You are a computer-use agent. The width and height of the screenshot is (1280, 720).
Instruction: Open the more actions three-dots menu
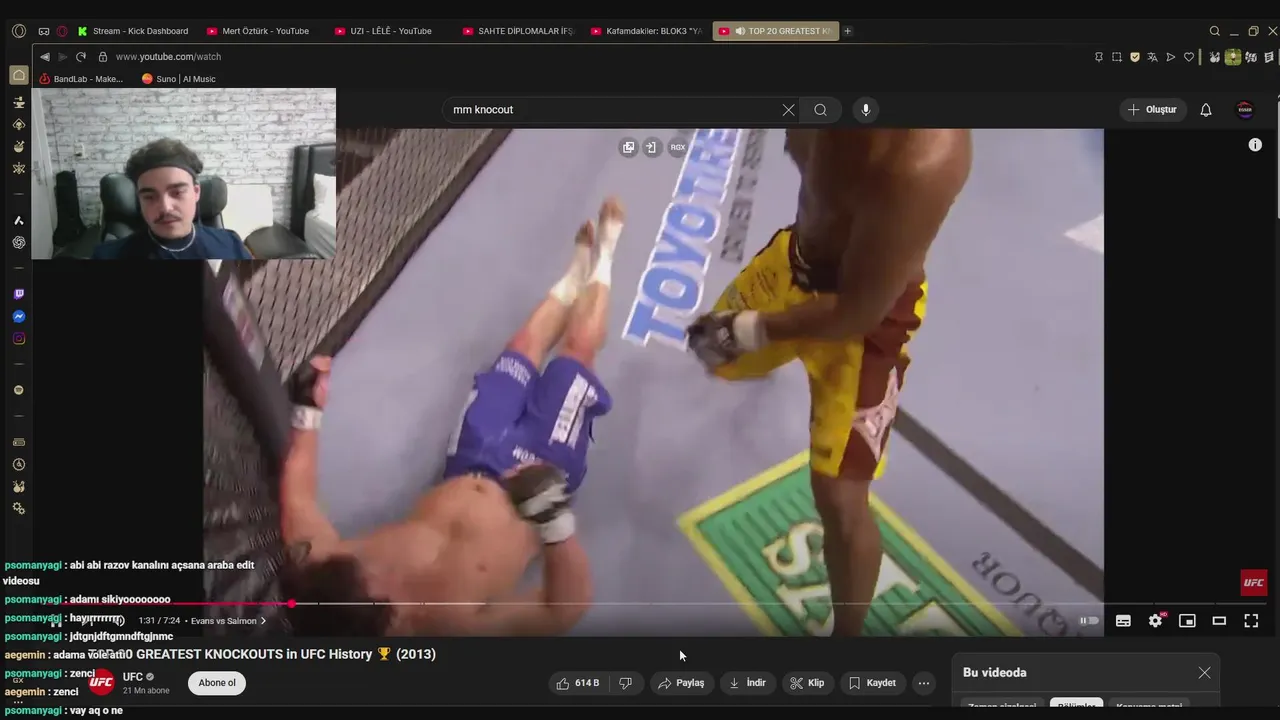[x=924, y=683]
